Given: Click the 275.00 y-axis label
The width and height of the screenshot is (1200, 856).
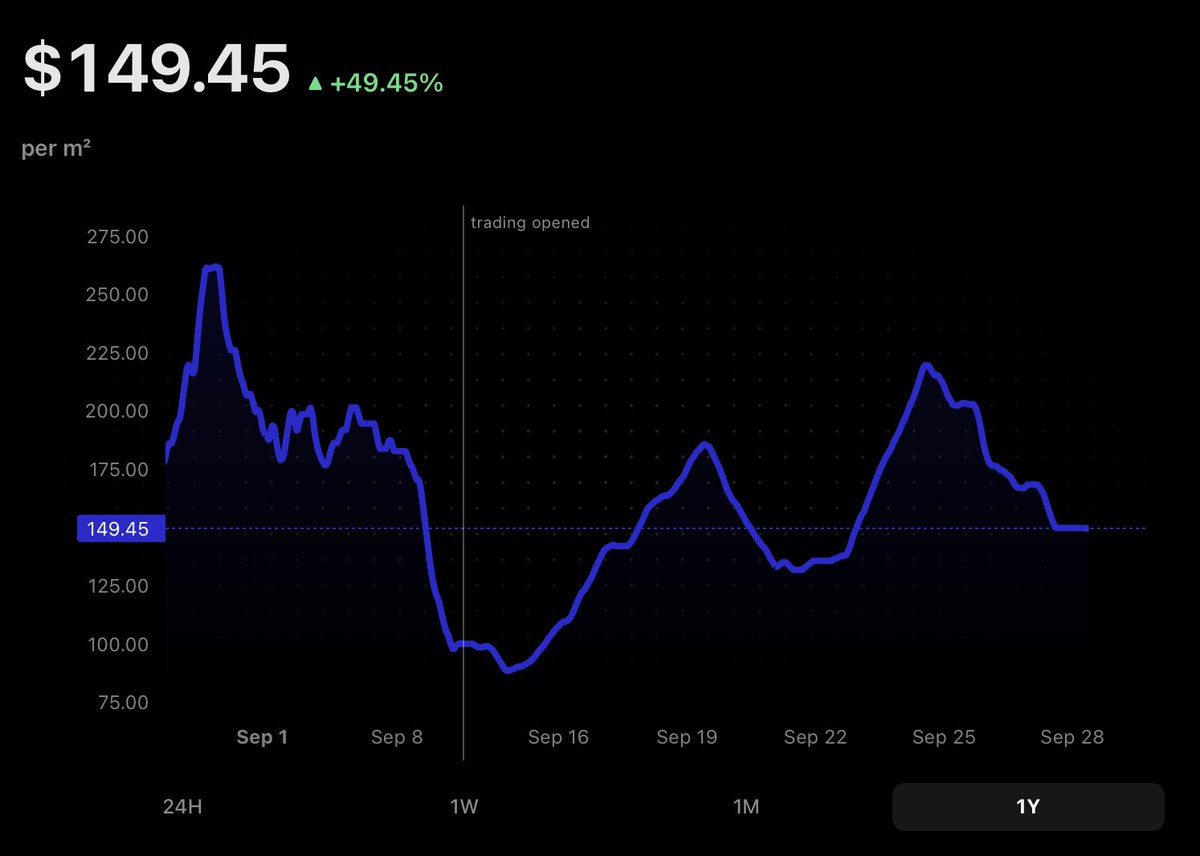Looking at the screenshot, I should (x=118, y=236).
